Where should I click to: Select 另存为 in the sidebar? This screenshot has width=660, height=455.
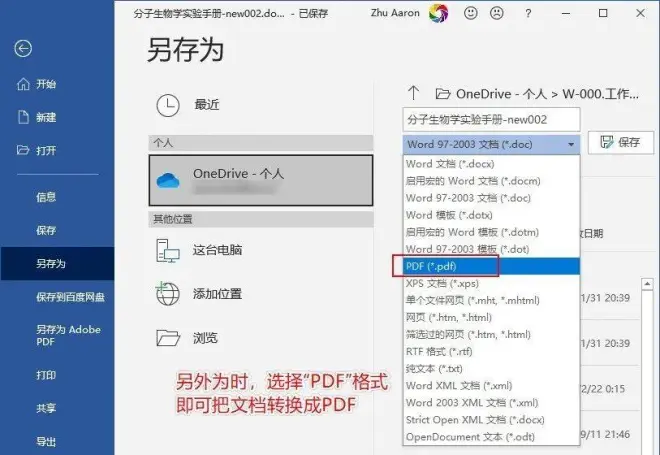tap(57, 263)
